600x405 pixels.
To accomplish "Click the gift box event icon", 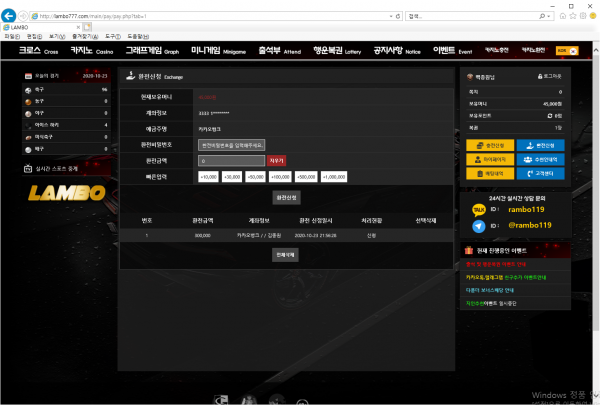I will point(469,250).
